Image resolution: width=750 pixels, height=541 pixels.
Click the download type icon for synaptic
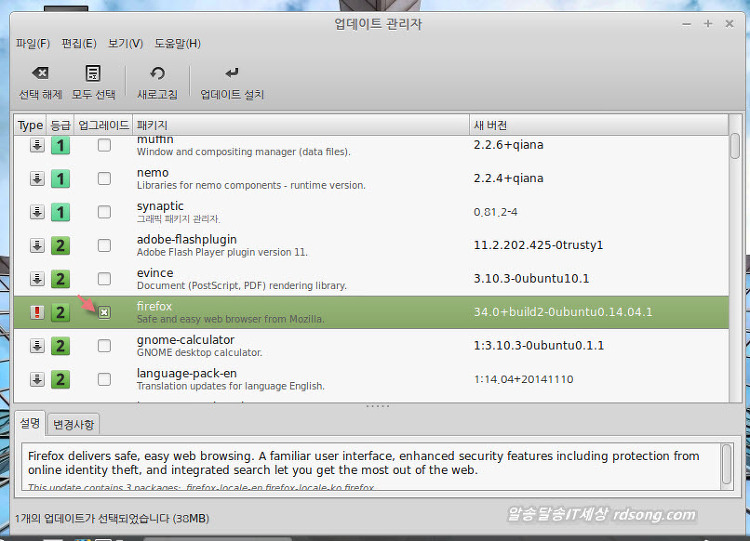click(x=37, y=212)
